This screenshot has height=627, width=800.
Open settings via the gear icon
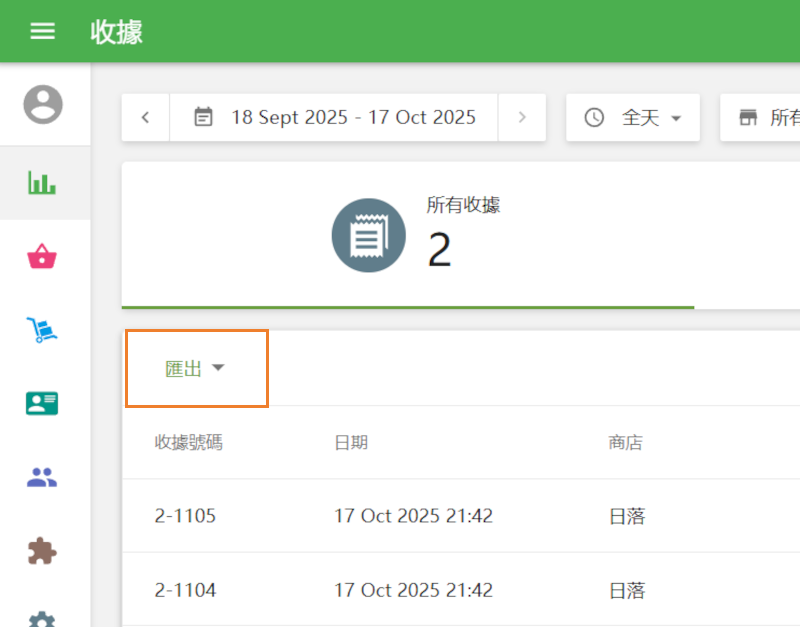(x=42, y=617)
